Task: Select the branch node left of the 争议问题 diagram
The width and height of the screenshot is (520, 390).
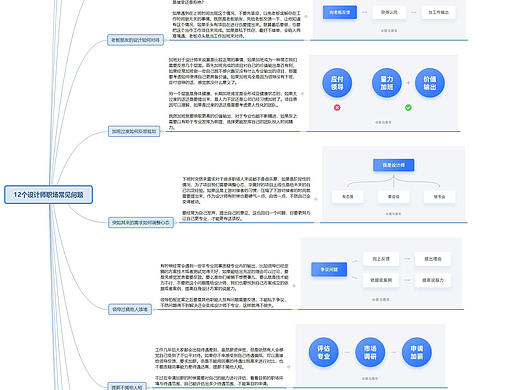Action: click(130, 309)
